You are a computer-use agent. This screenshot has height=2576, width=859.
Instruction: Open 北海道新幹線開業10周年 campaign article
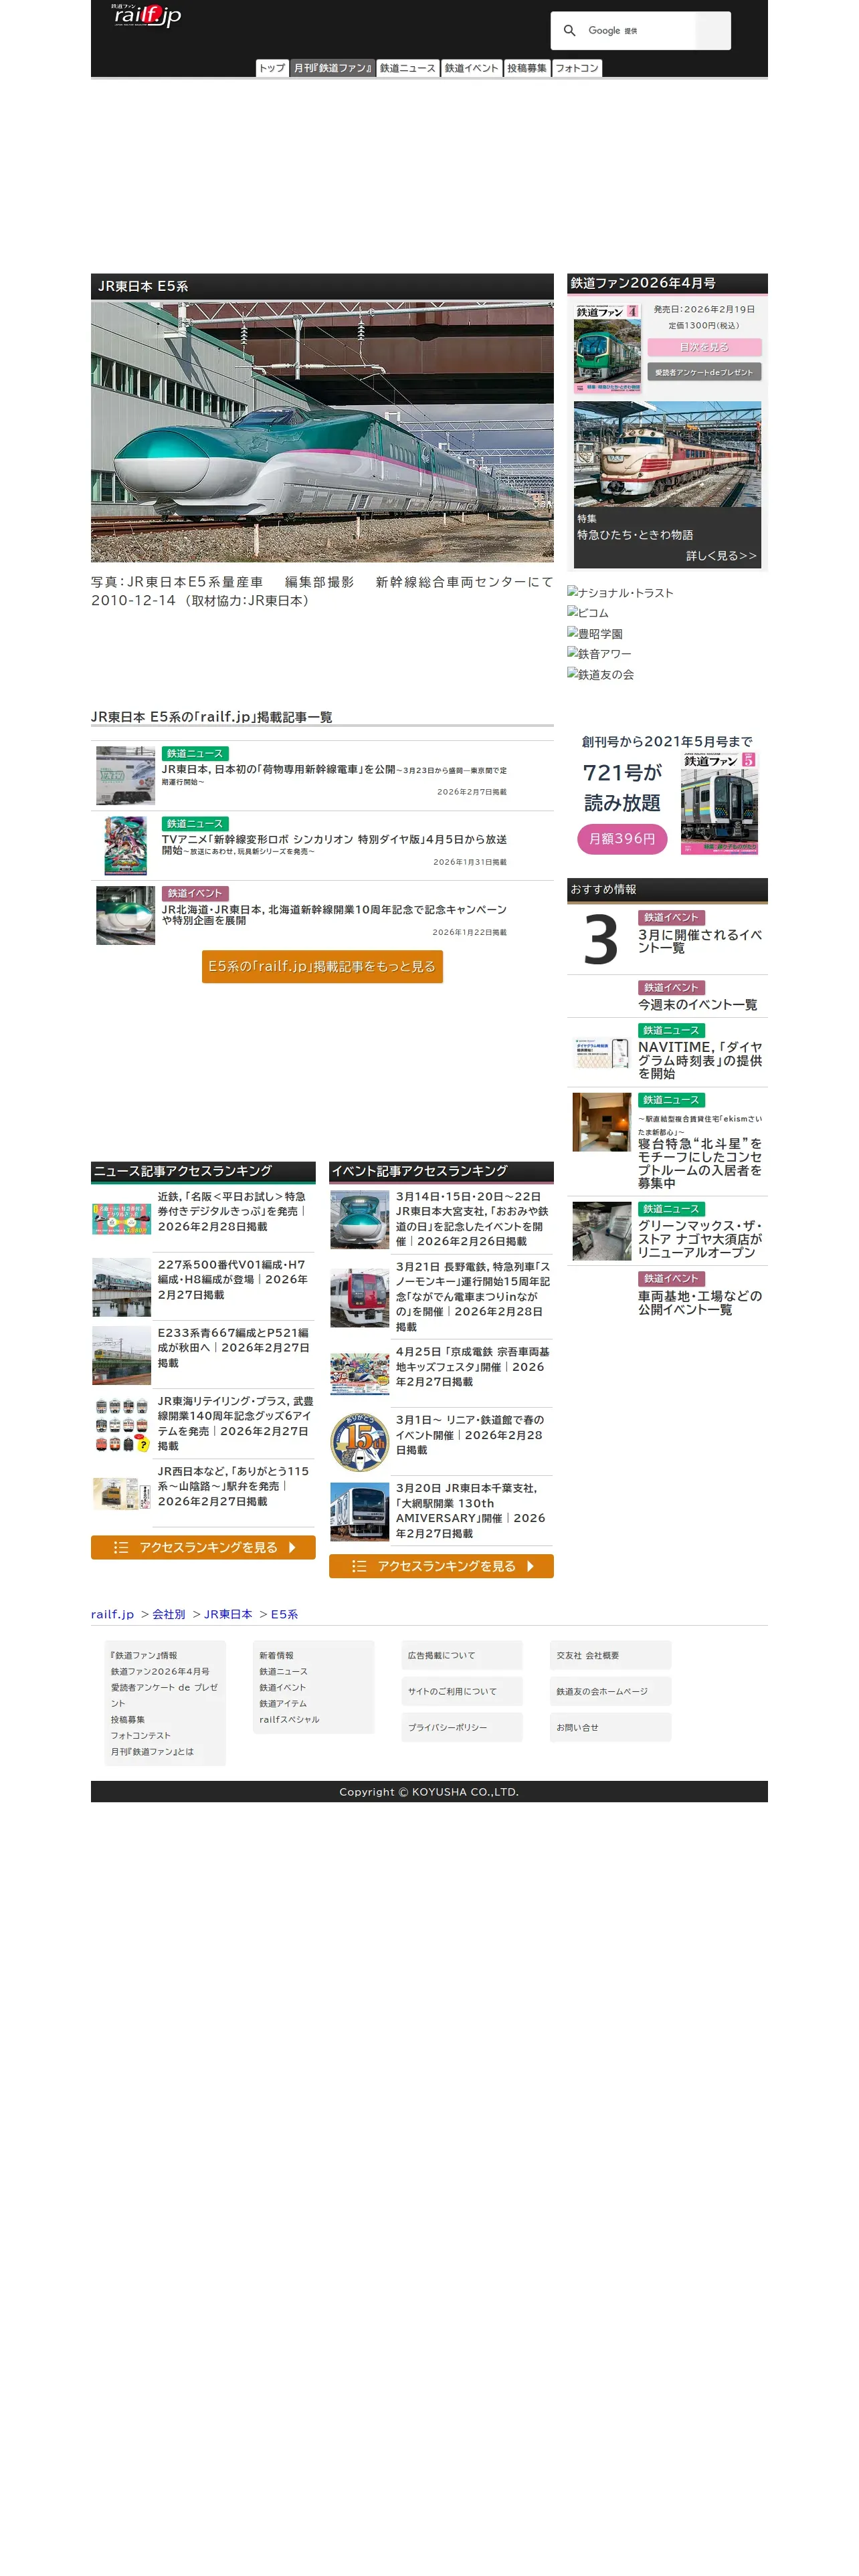tap(334, 915)
